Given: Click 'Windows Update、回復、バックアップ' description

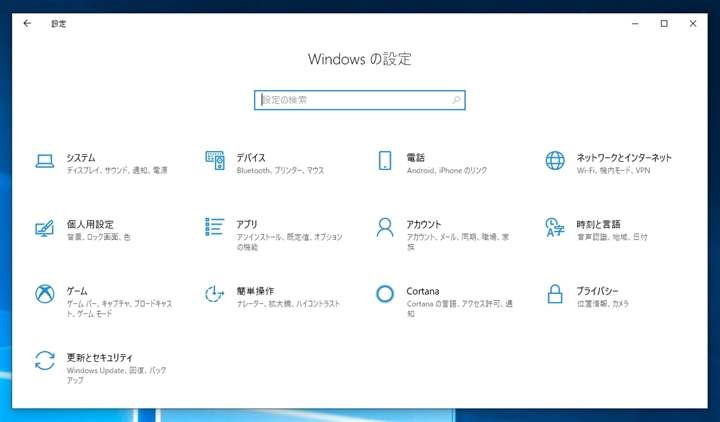Looking at the screenshot, I should point(117,375).
